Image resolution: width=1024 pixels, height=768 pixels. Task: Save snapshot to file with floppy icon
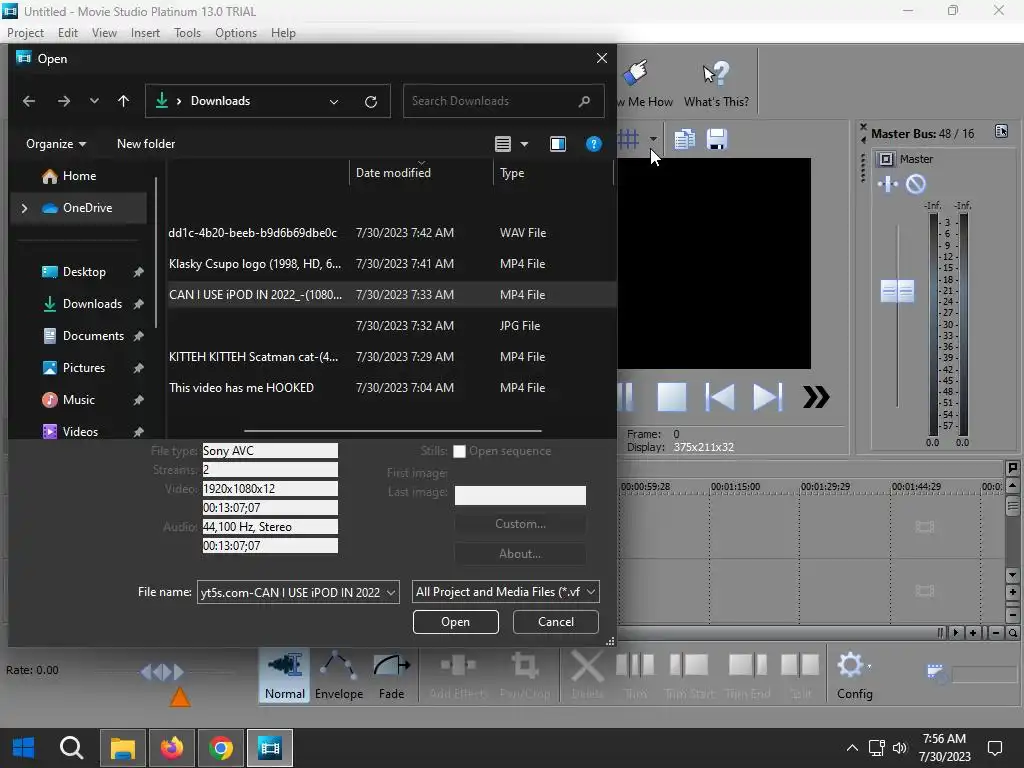point(716,139)
